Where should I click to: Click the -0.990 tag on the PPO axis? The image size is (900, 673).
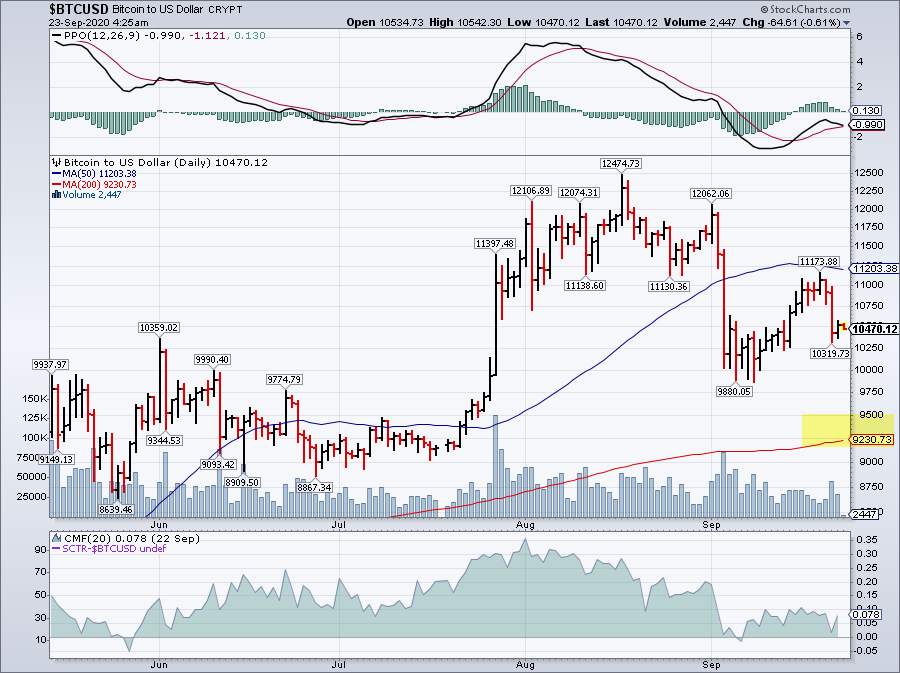point(867,125)
